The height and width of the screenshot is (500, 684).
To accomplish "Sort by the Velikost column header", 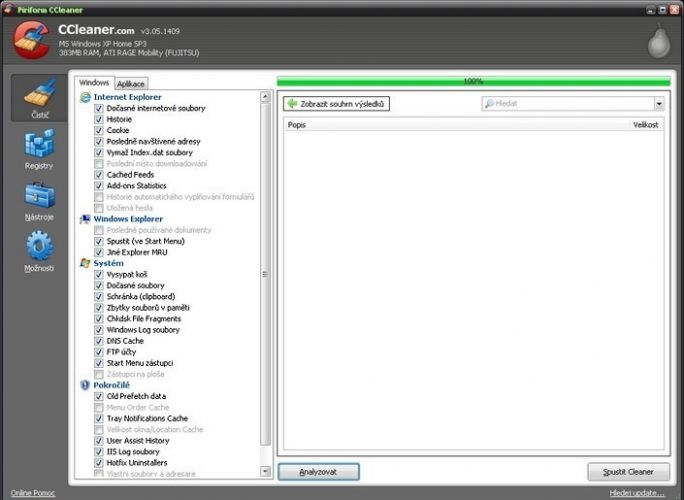I will 646,125.
